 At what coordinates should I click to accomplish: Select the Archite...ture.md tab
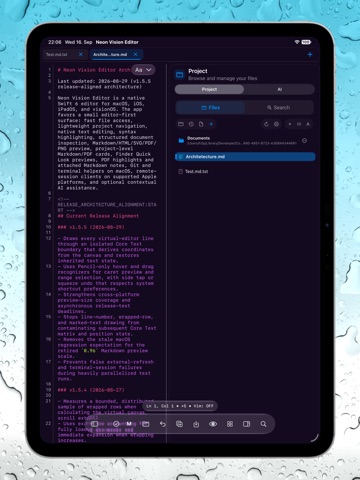click(x=116, y=54)
